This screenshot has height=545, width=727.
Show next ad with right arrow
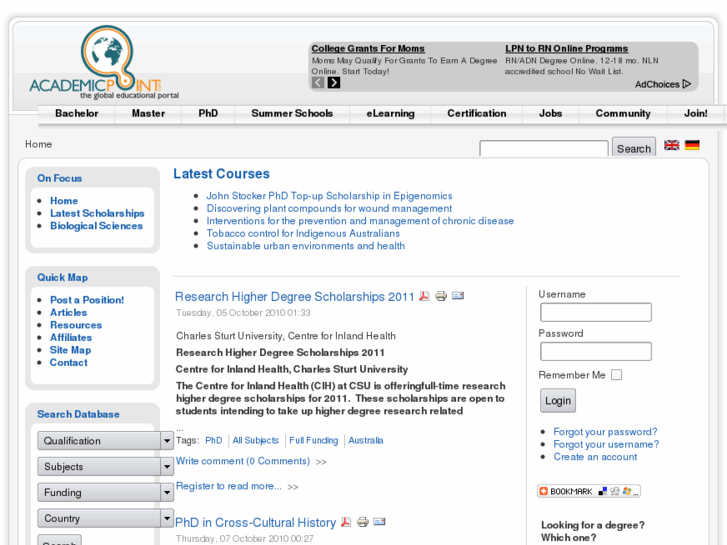(334, 83)
